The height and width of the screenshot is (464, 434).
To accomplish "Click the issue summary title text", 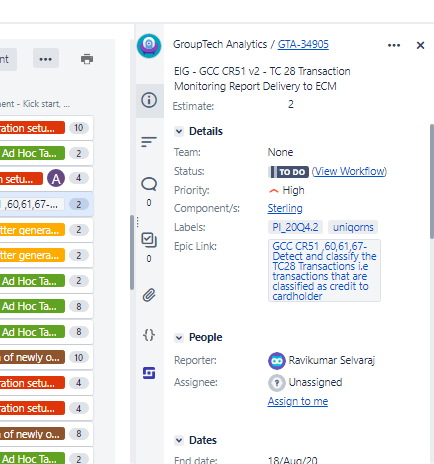I will tap(262, 79).
